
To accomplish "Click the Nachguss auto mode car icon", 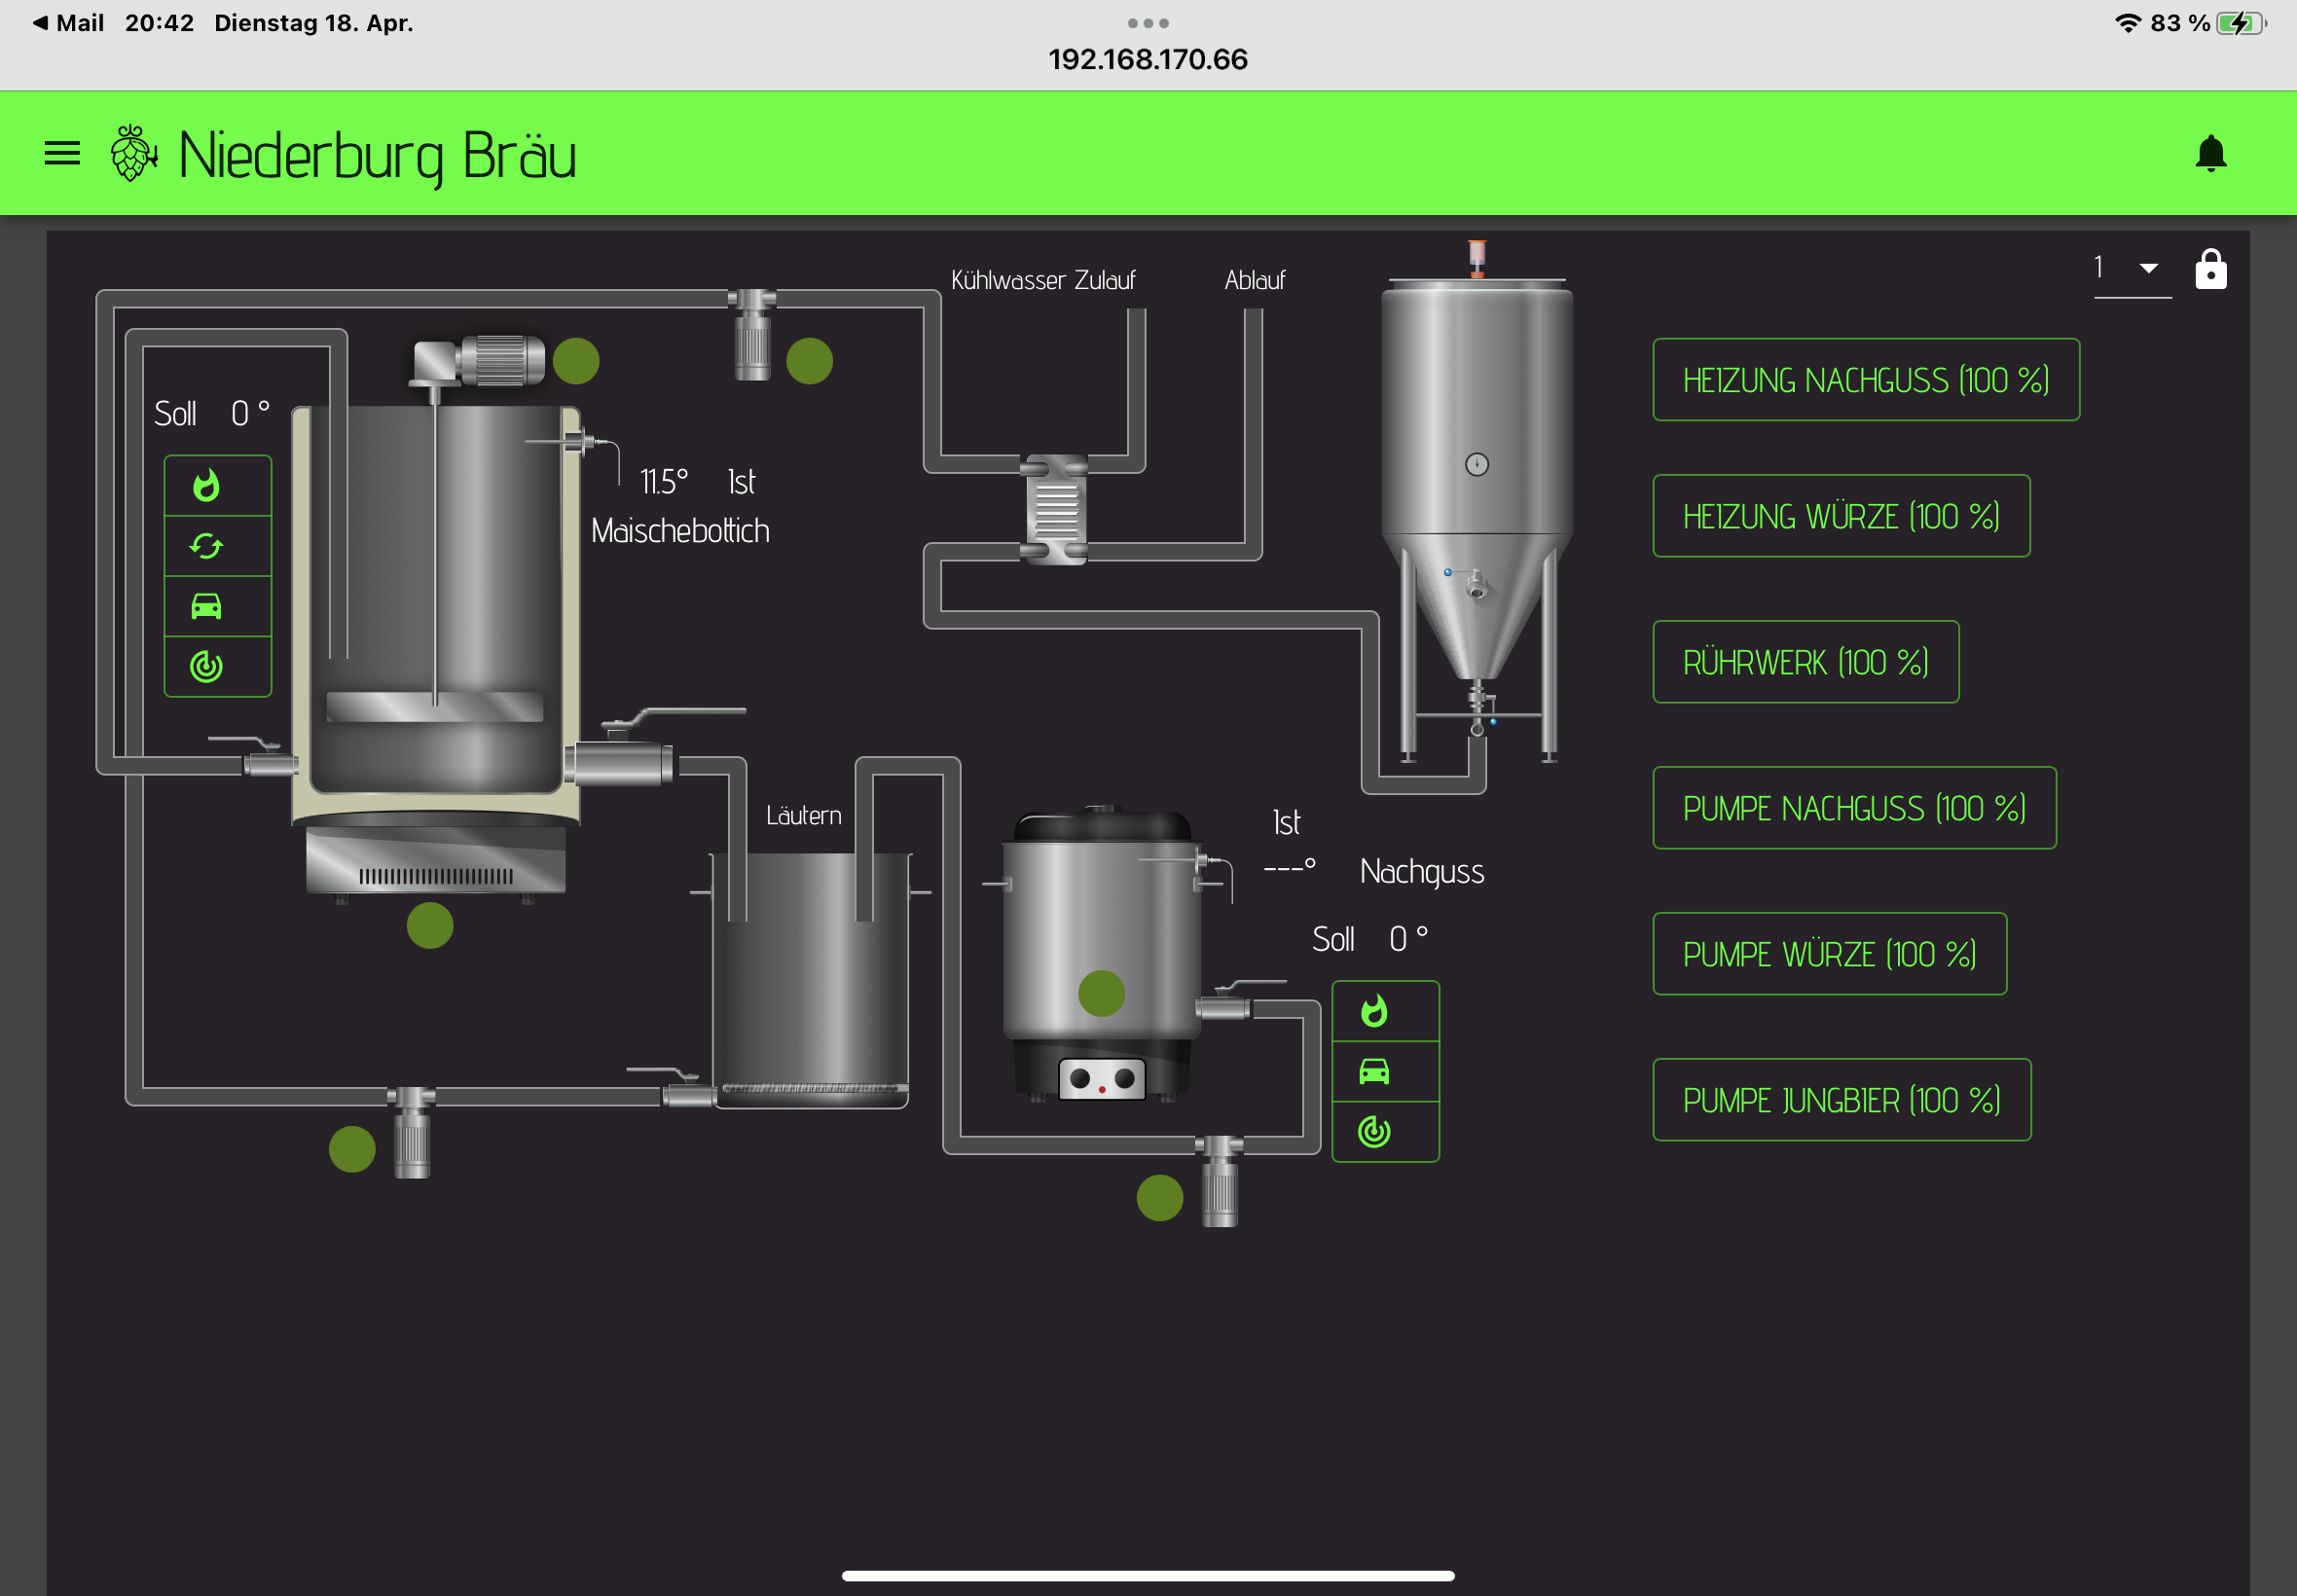I will pos(1374,1072).
